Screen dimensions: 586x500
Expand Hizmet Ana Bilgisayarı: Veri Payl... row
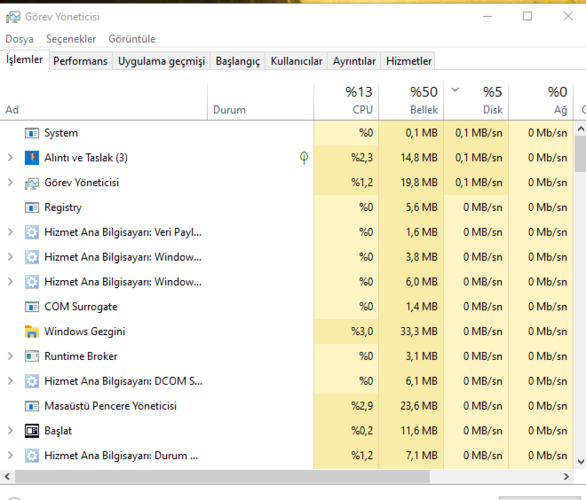point(10,232)
